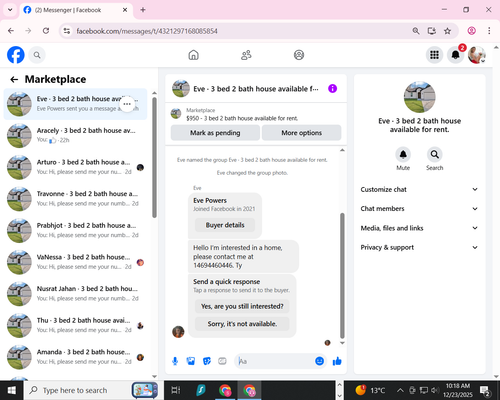Show hidden system tray icons

[x=400, y=390]
